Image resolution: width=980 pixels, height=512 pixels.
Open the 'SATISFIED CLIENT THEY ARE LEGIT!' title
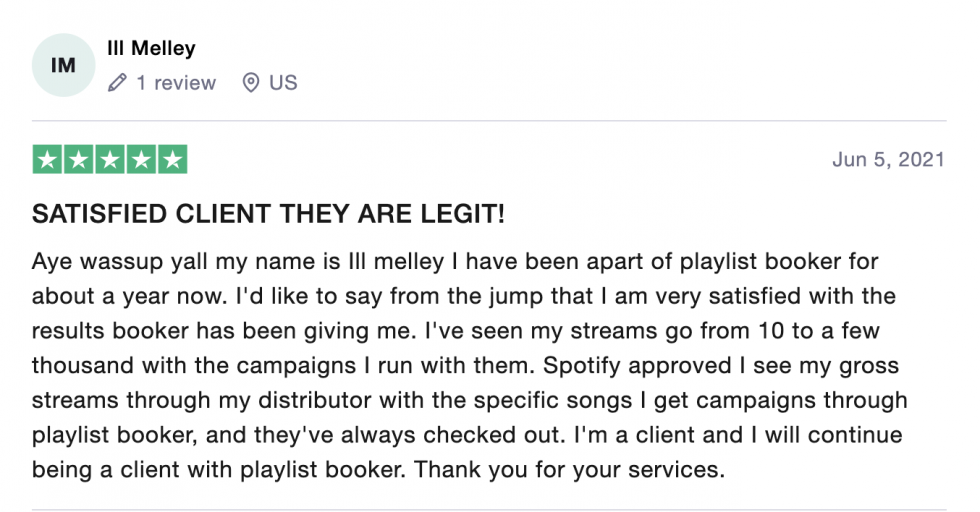tap(268, 214)
